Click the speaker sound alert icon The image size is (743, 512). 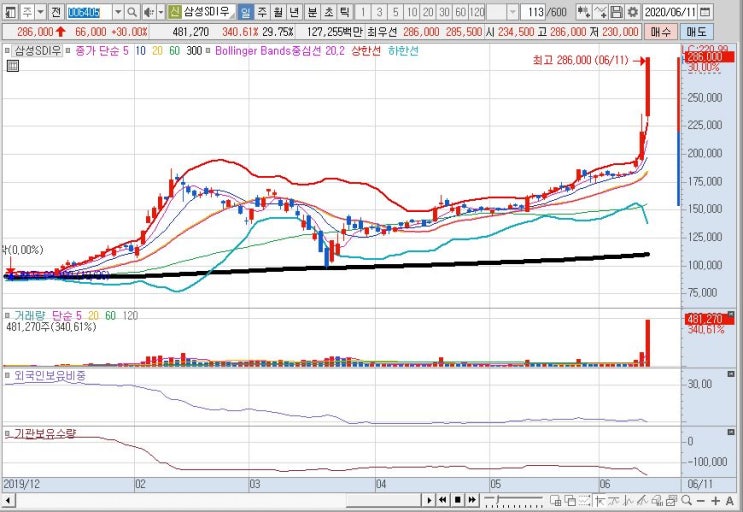click(149, 12)
